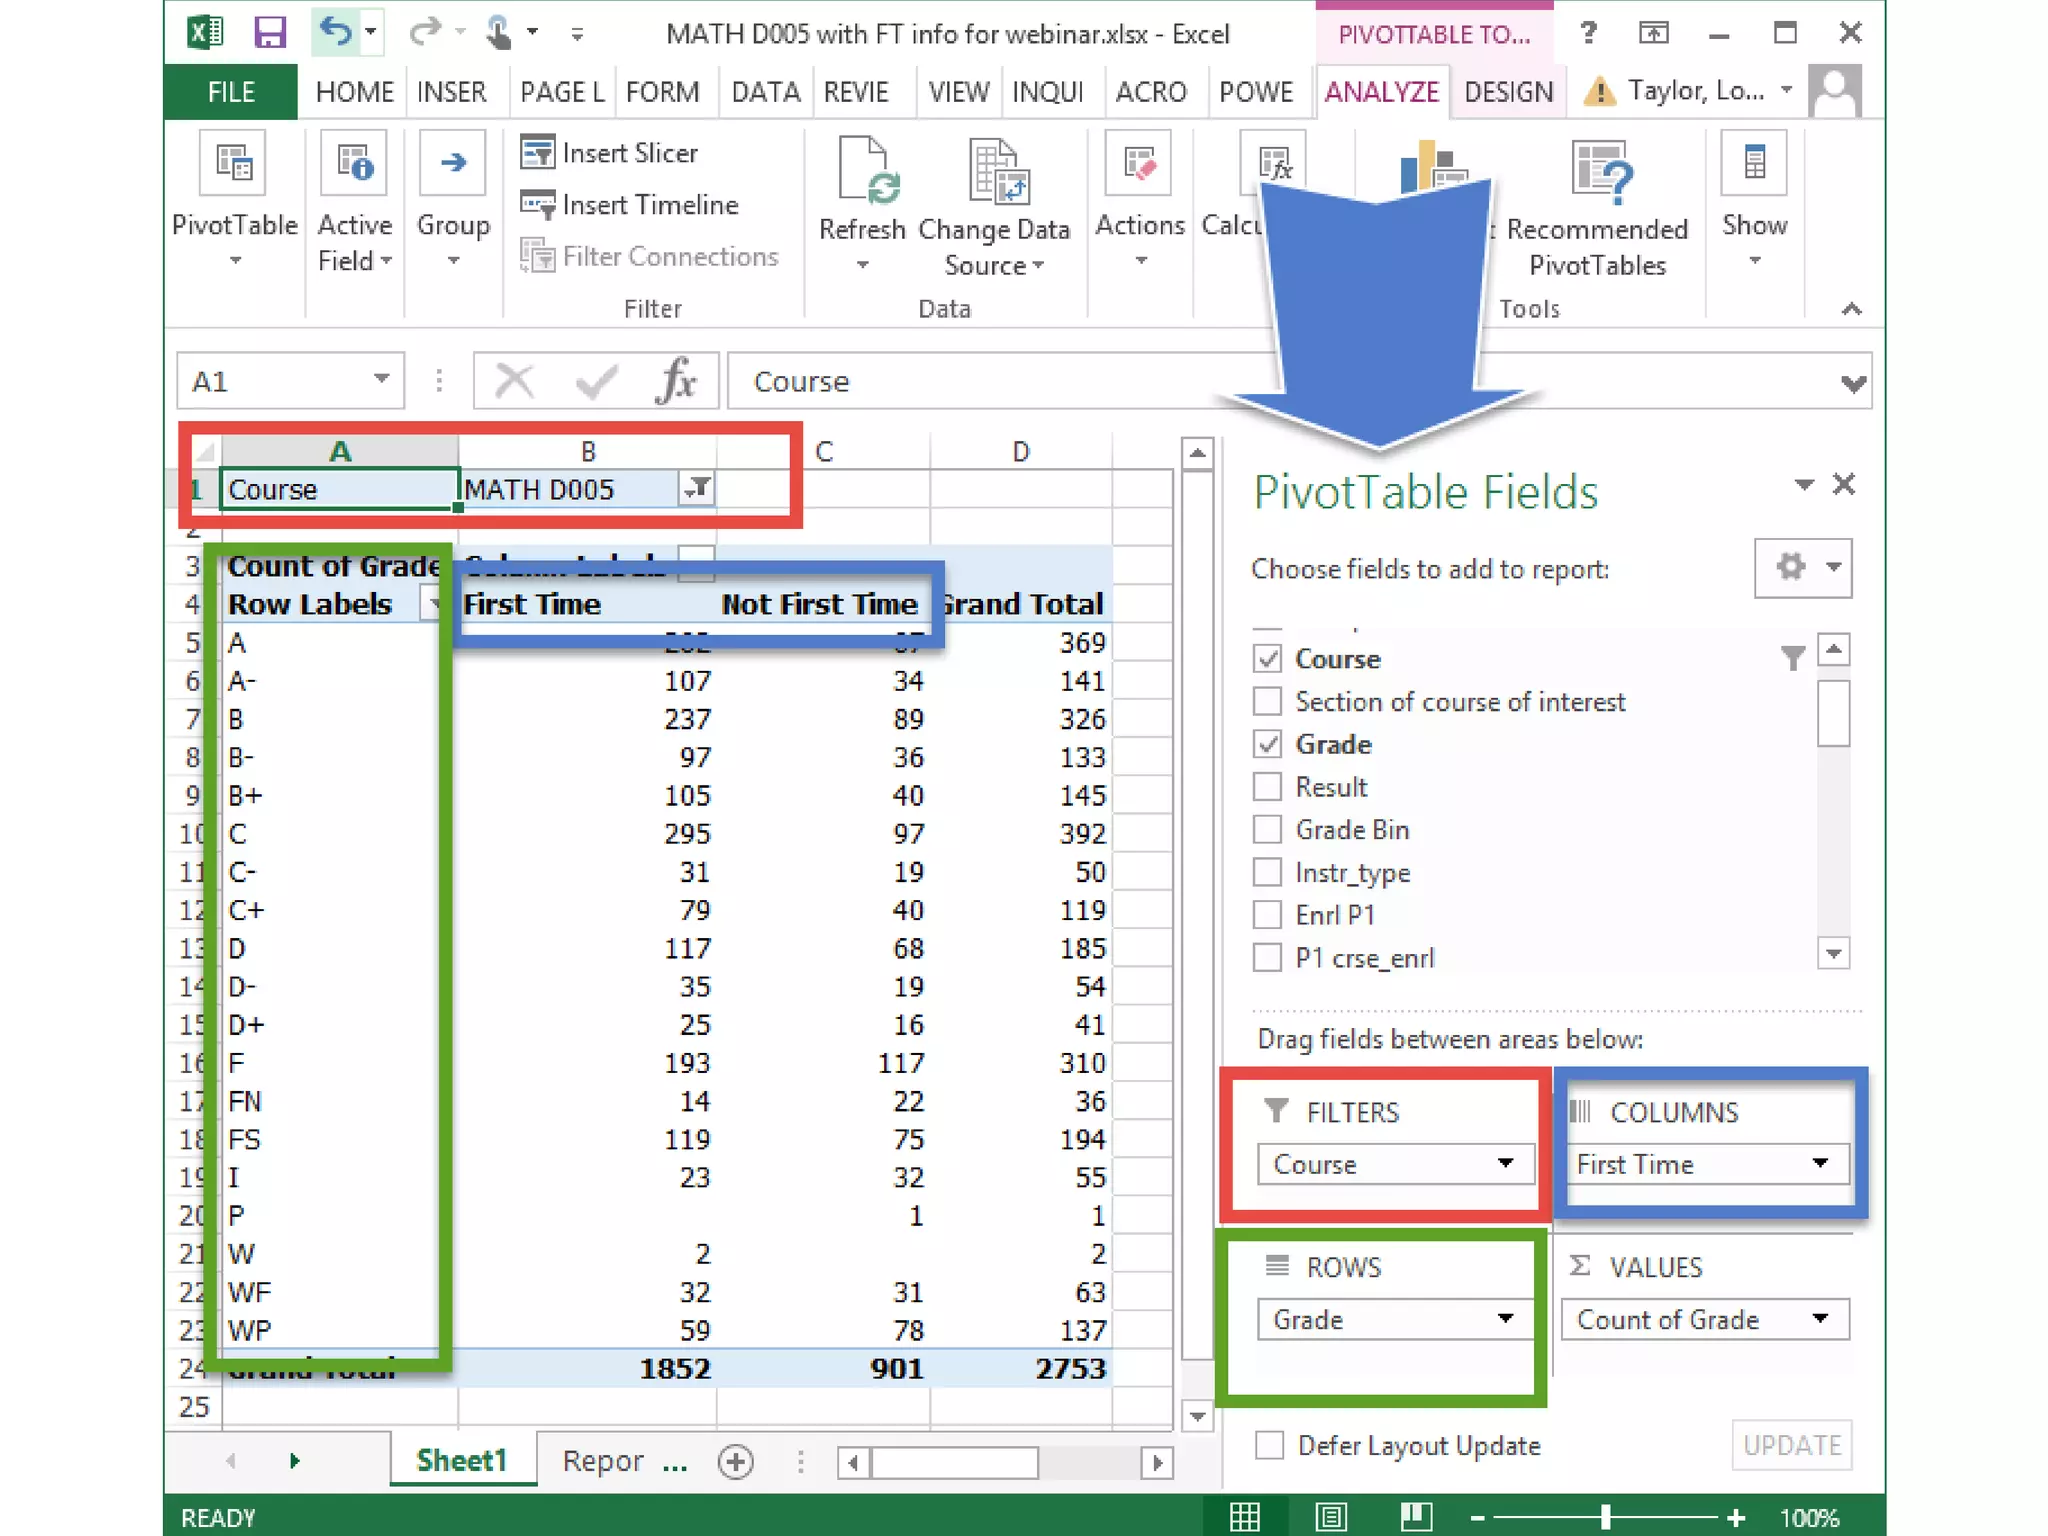Check the Result field checkbox
The image size is (2048, 1536).
[1267, 787]
